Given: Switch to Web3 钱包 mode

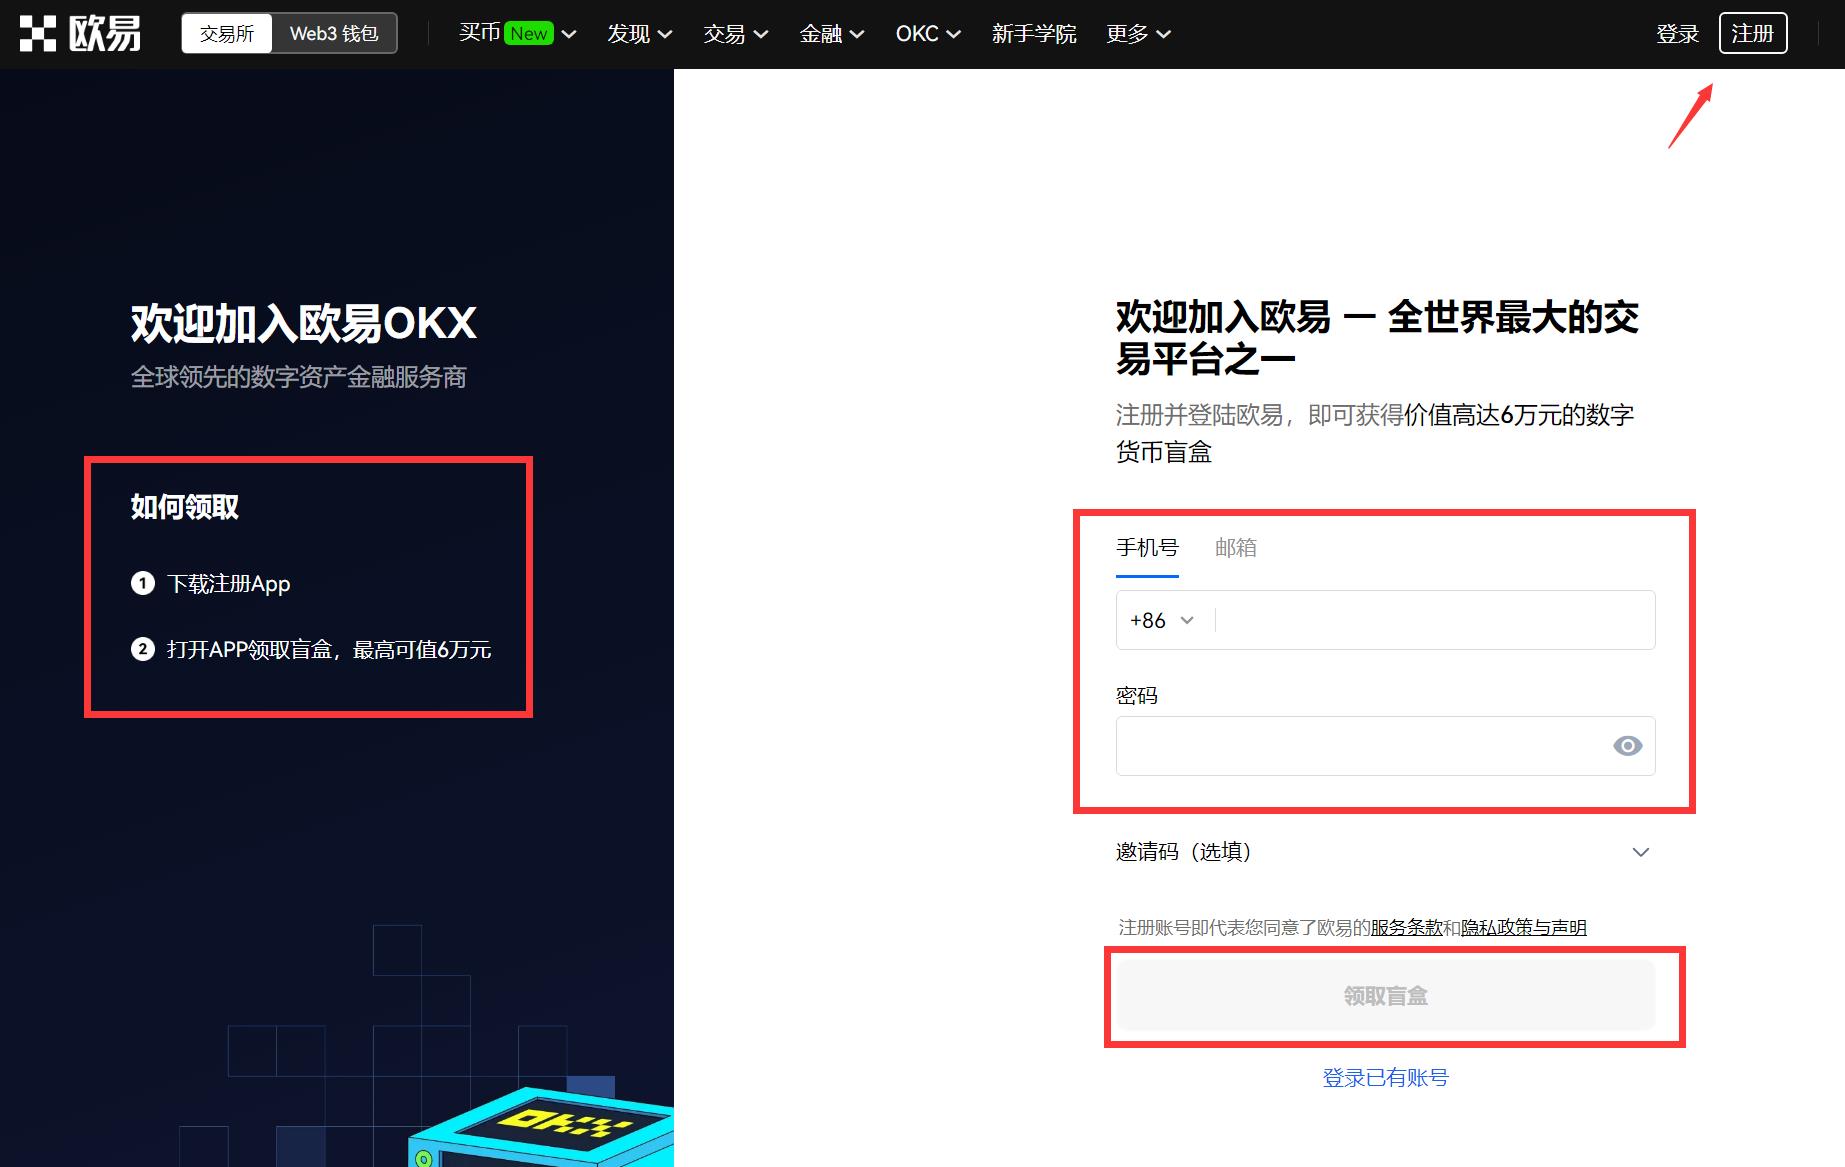Looking at the screenshot, I should pos(334,34).
